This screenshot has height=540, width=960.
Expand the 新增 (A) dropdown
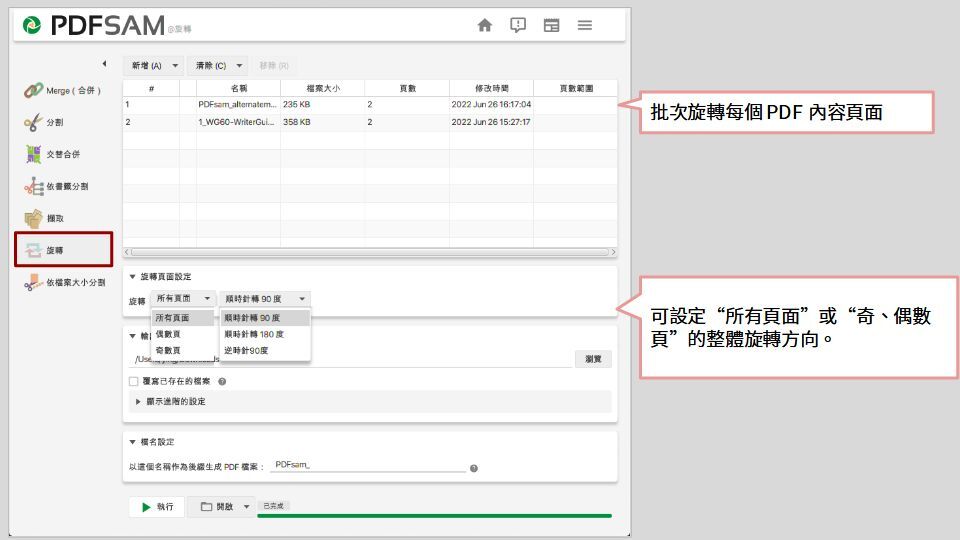coord(177,66)
